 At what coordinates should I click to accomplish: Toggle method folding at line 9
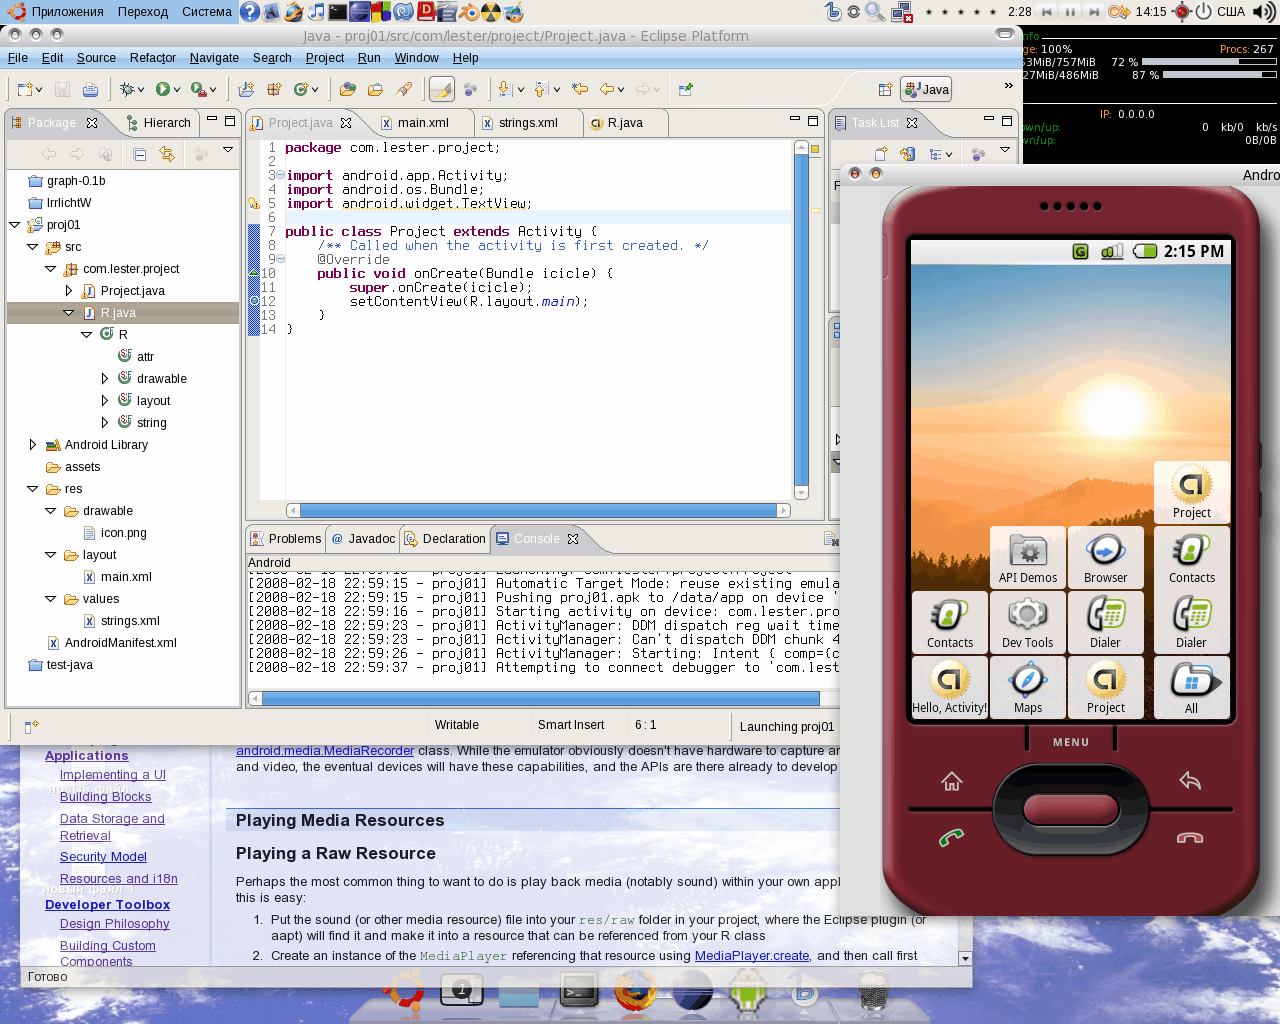tap(280, 259)
